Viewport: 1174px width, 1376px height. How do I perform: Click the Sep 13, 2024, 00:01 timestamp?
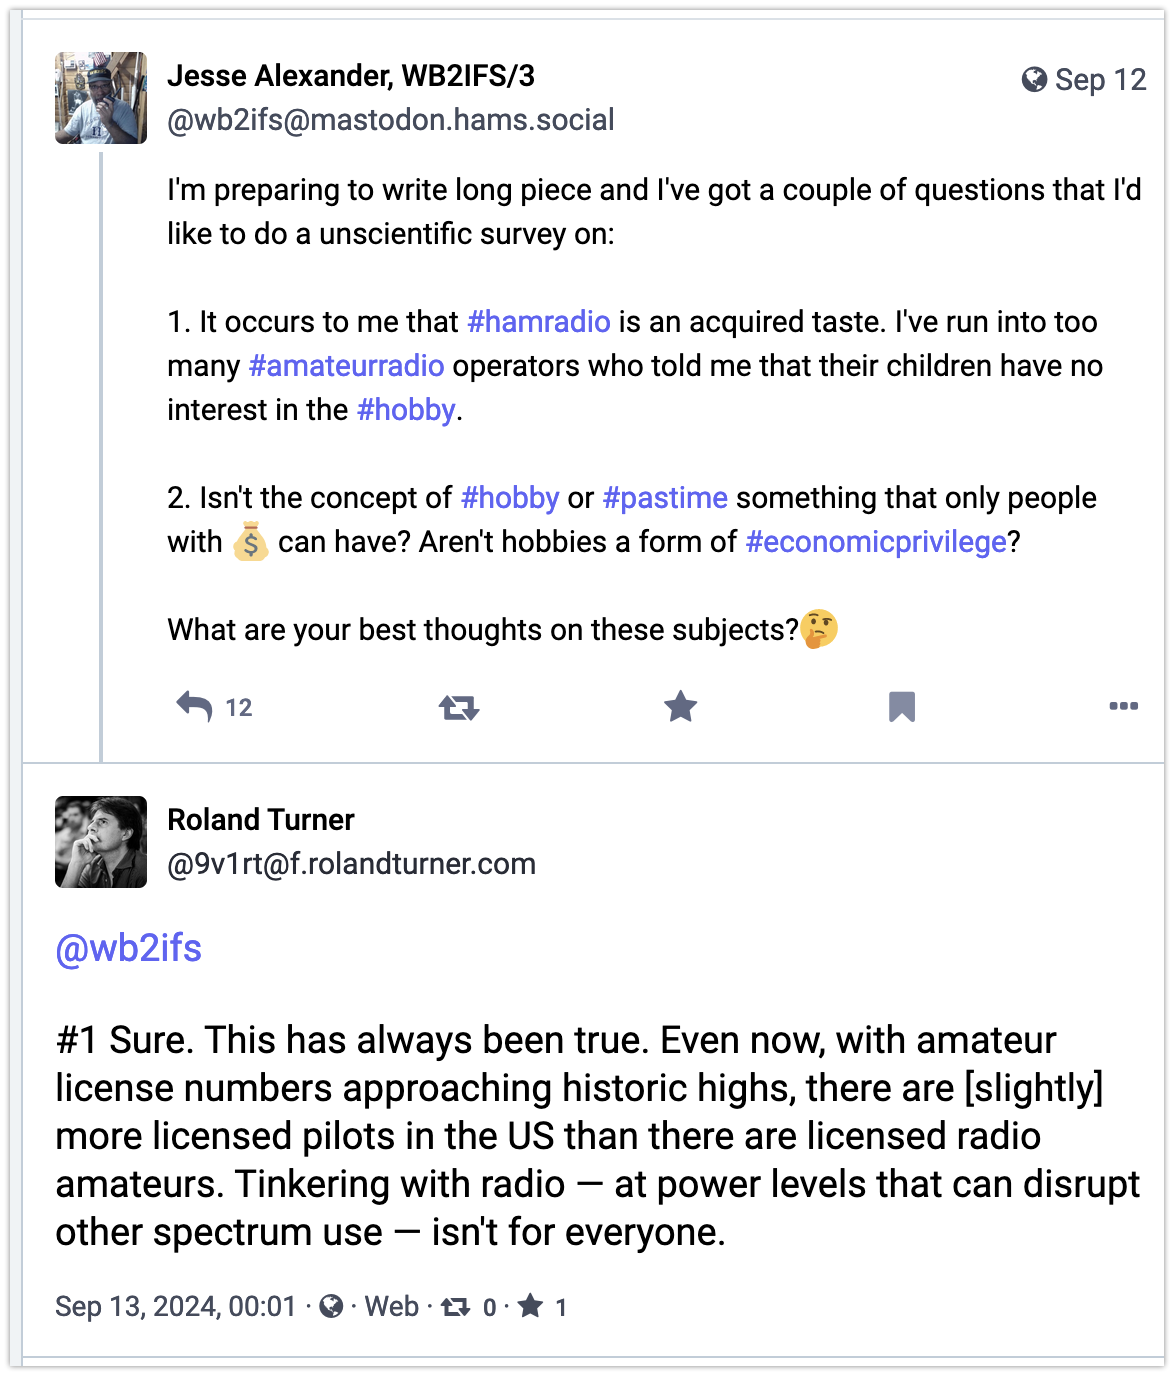(x=176, y=1307)
